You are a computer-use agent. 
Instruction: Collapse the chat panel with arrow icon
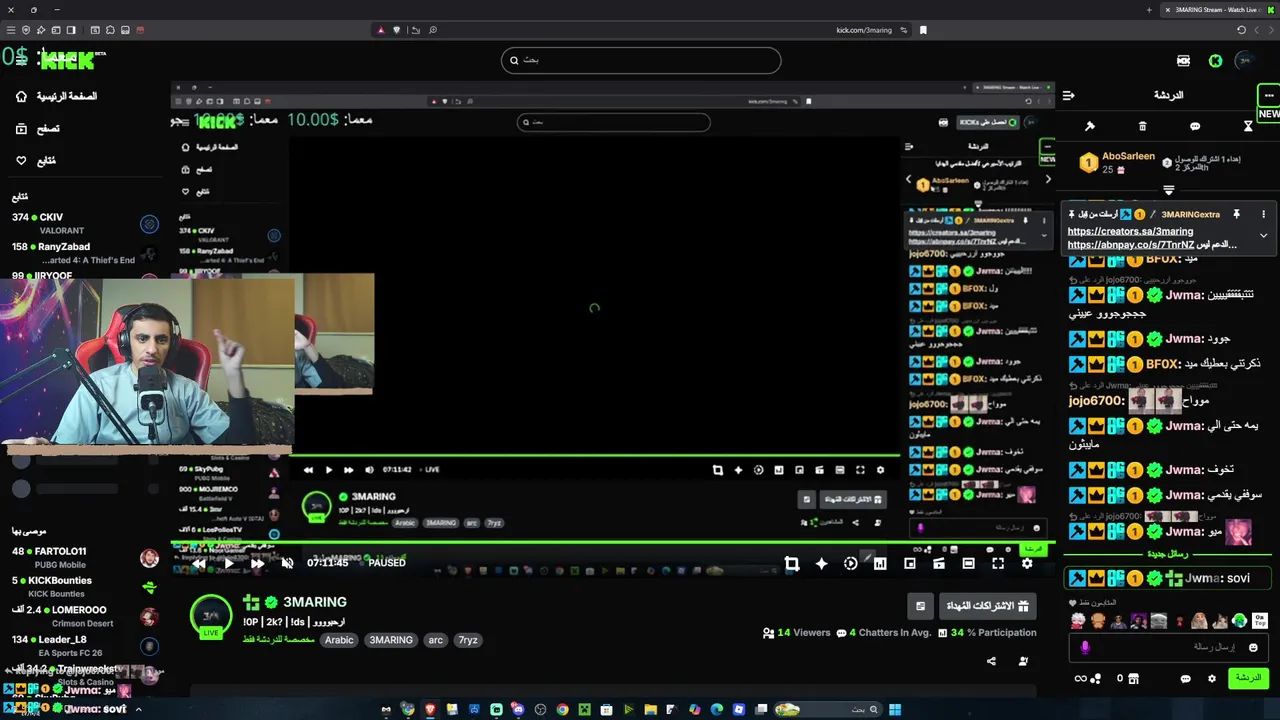click(x=1069, y=96)
